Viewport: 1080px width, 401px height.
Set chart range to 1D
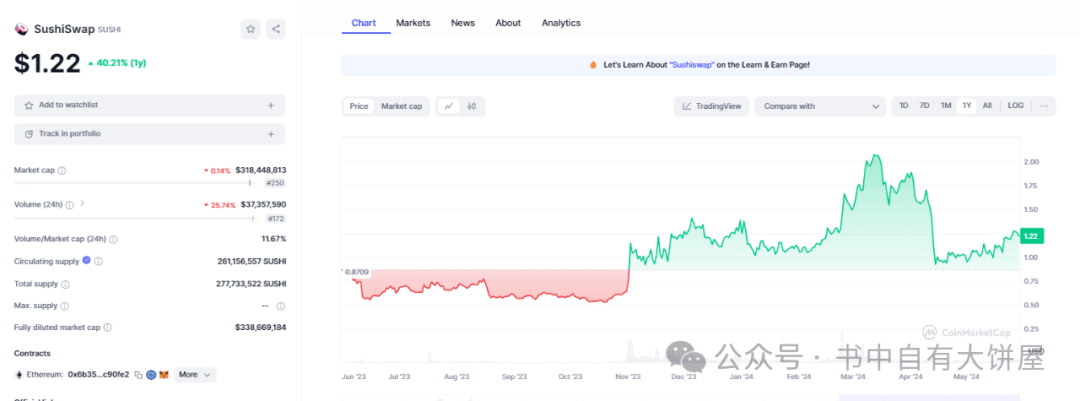click(x=904, y=105)
